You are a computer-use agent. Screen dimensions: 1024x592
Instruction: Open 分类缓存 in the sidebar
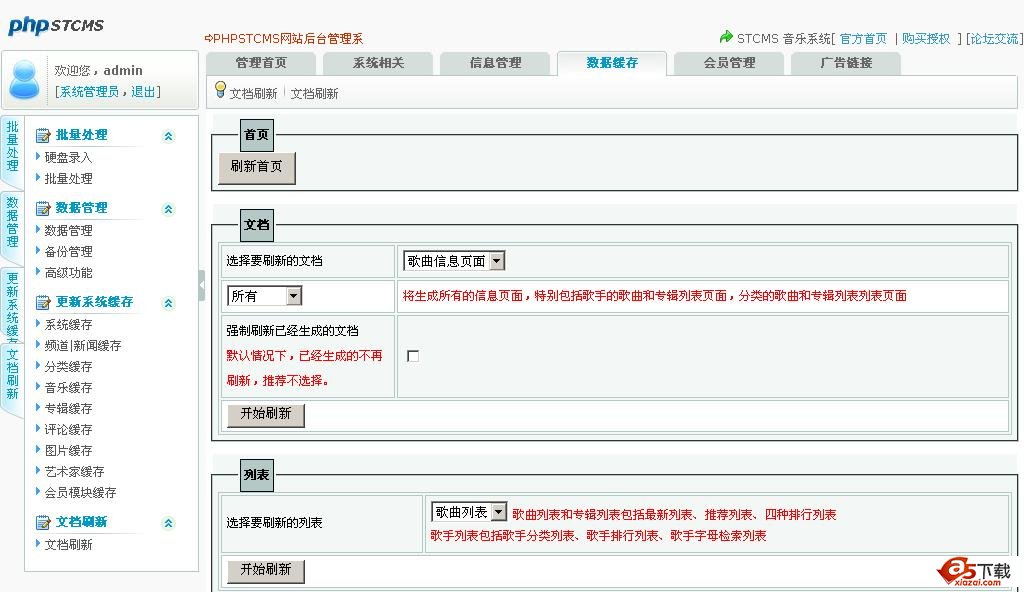[68, 367]
